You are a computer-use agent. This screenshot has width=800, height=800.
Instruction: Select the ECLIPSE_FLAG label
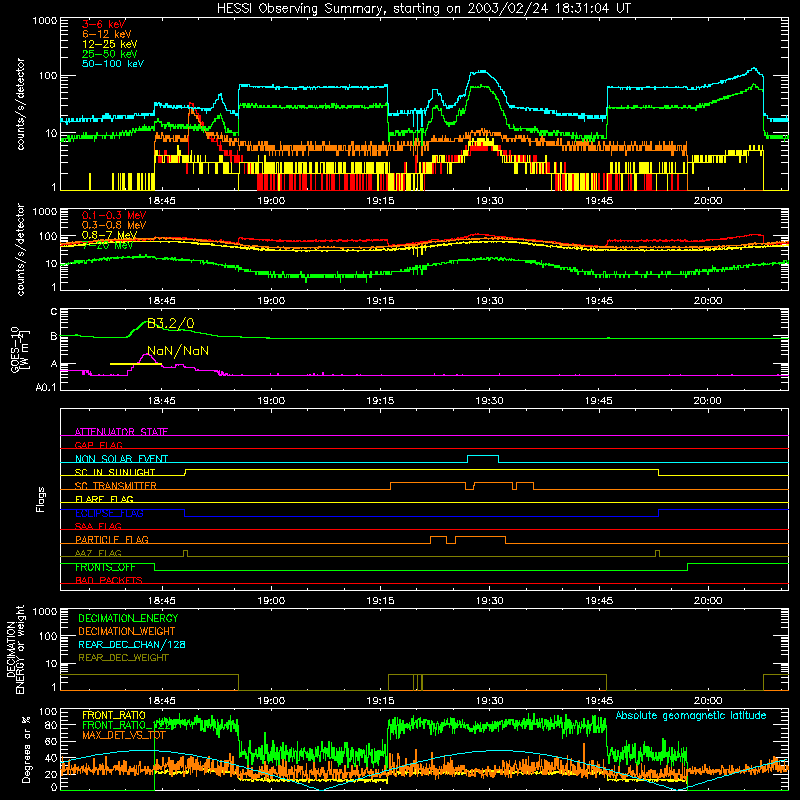pos(109,513)
